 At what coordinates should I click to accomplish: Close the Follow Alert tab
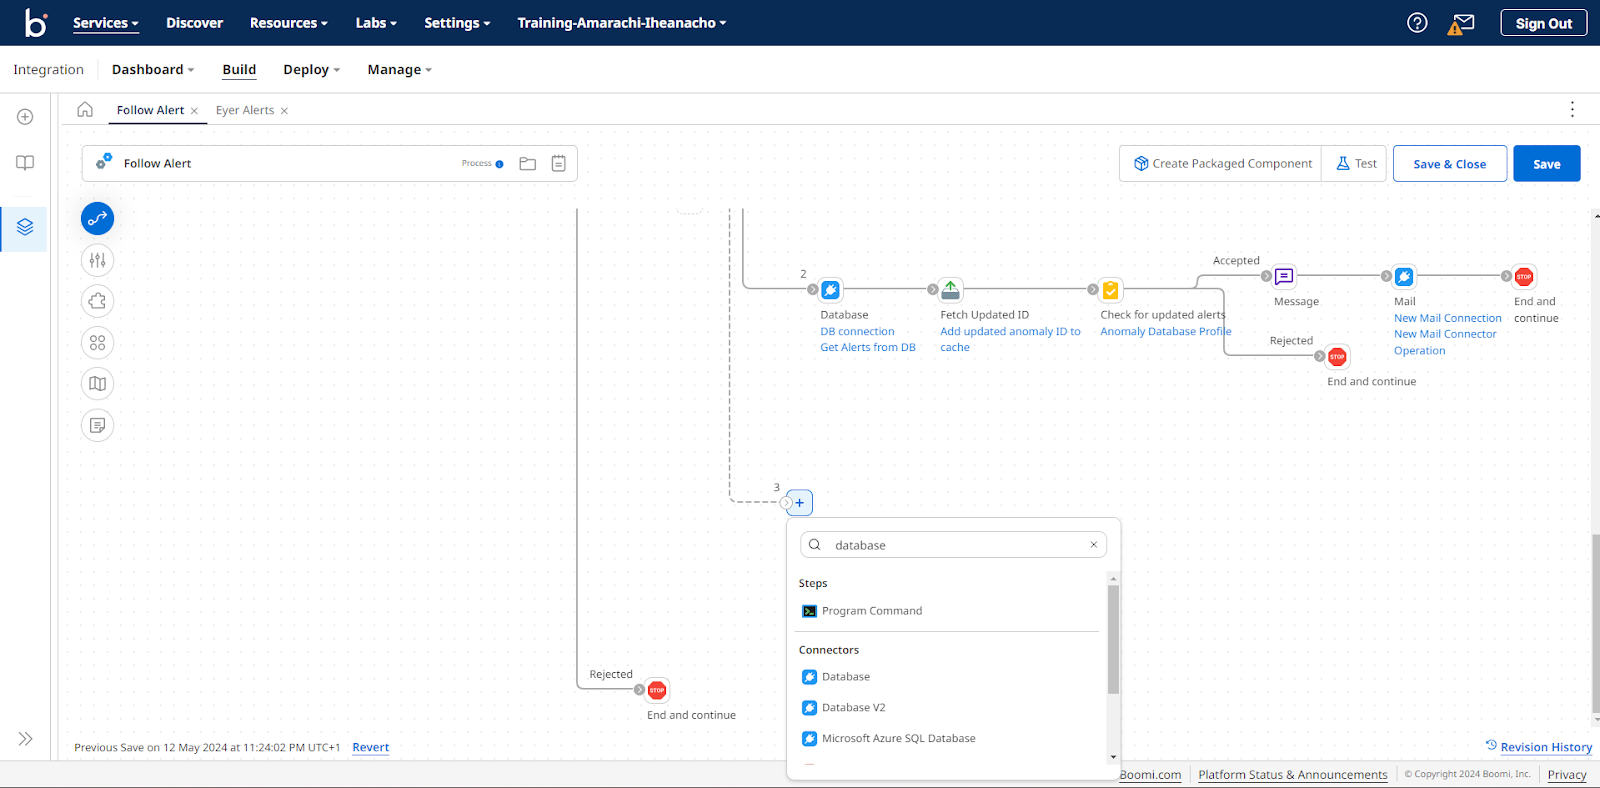194,111
